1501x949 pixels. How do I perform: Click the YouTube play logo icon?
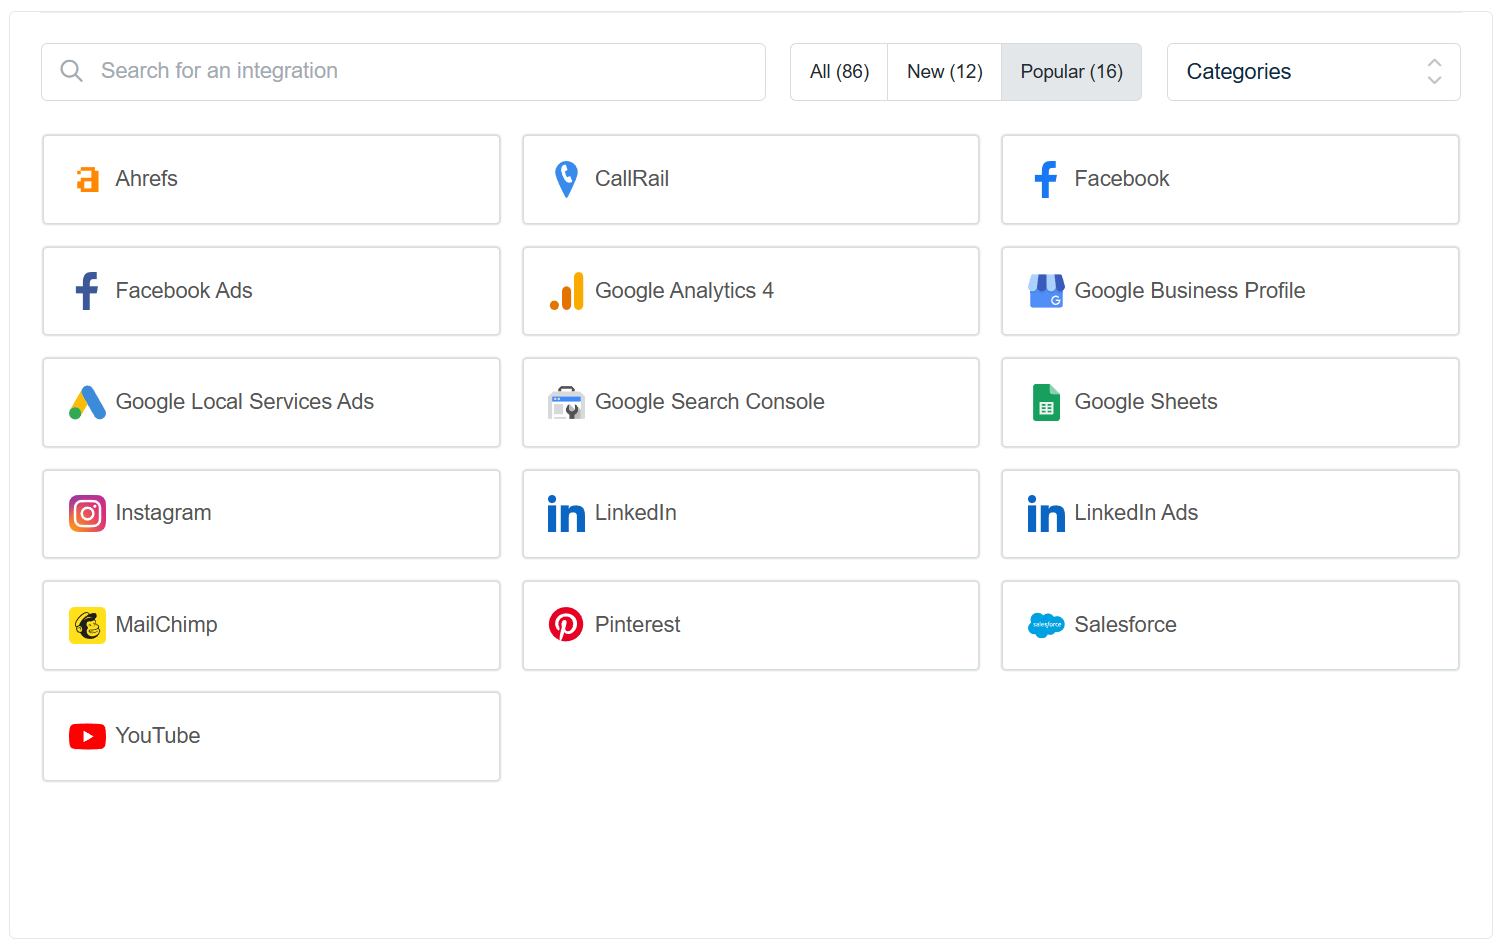87,737
